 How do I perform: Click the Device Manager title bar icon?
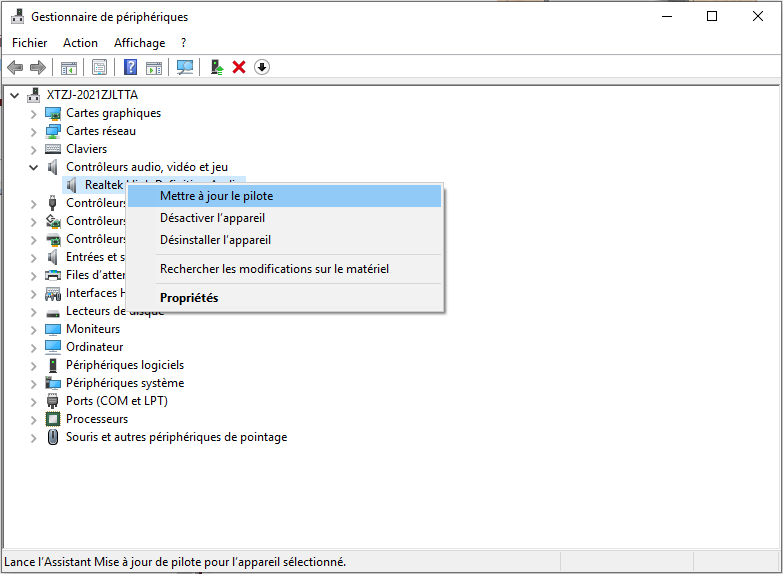pos(17,16)
